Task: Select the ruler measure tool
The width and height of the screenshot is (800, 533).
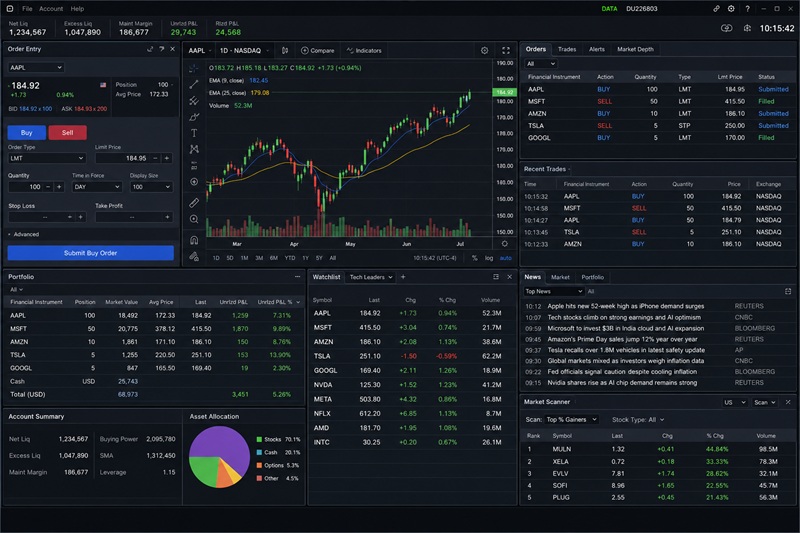Action: click(x=193, y=202)
